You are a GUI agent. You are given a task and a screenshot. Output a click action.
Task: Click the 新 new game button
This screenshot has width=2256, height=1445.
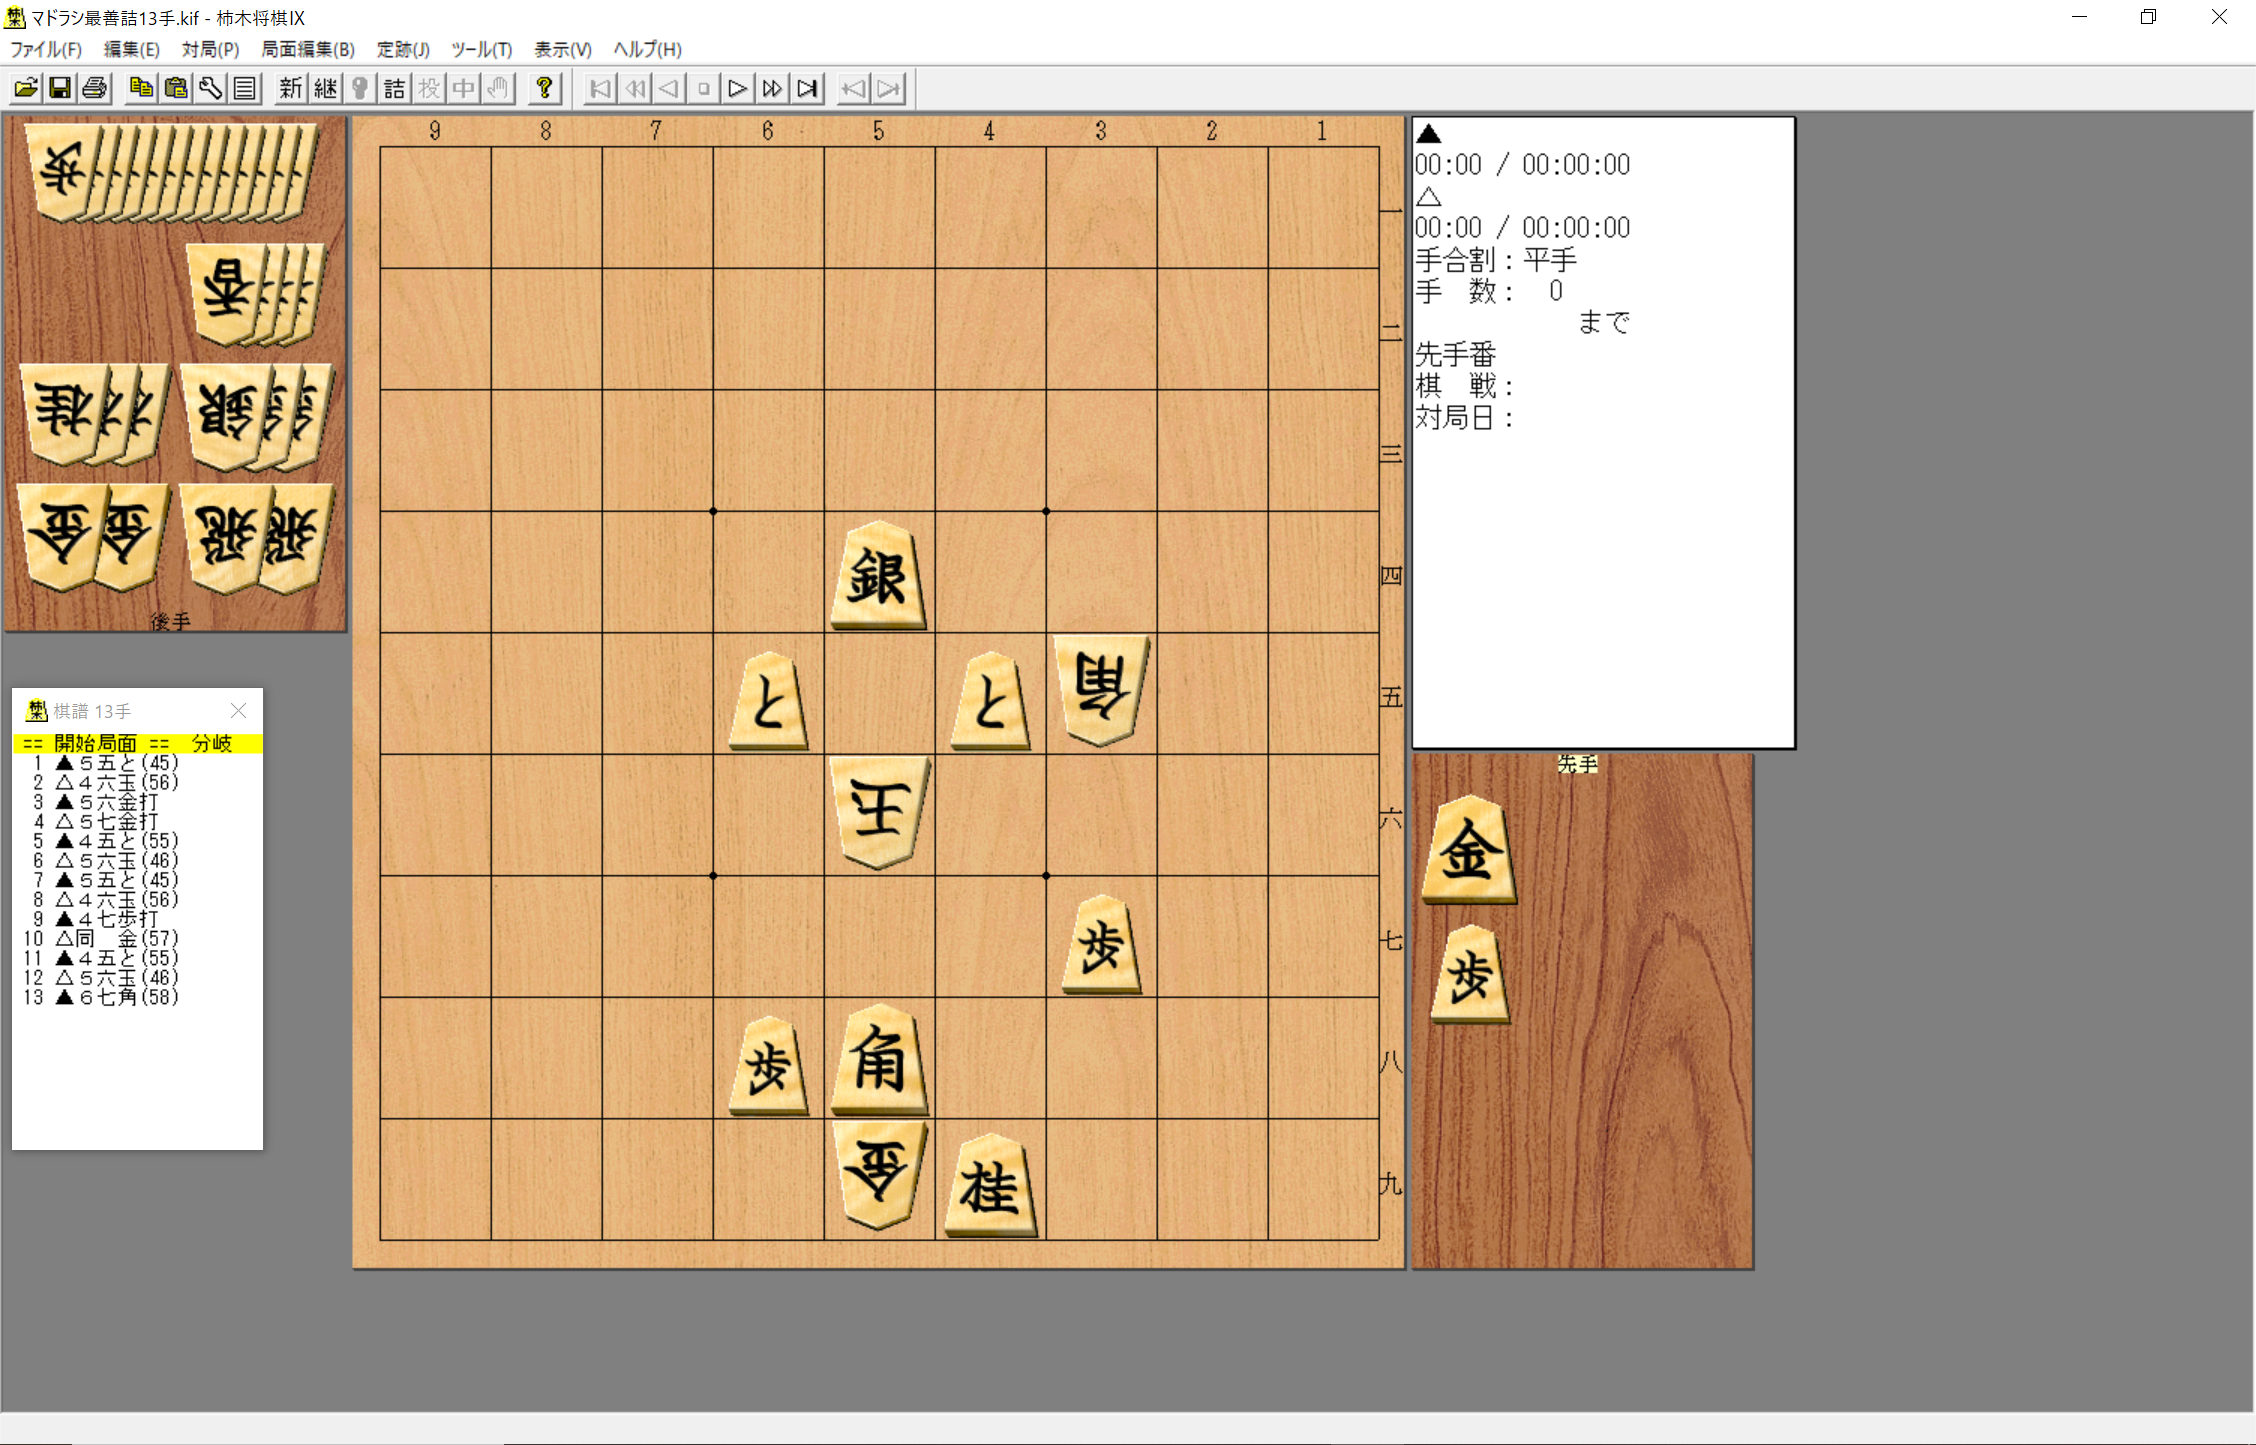290,89
